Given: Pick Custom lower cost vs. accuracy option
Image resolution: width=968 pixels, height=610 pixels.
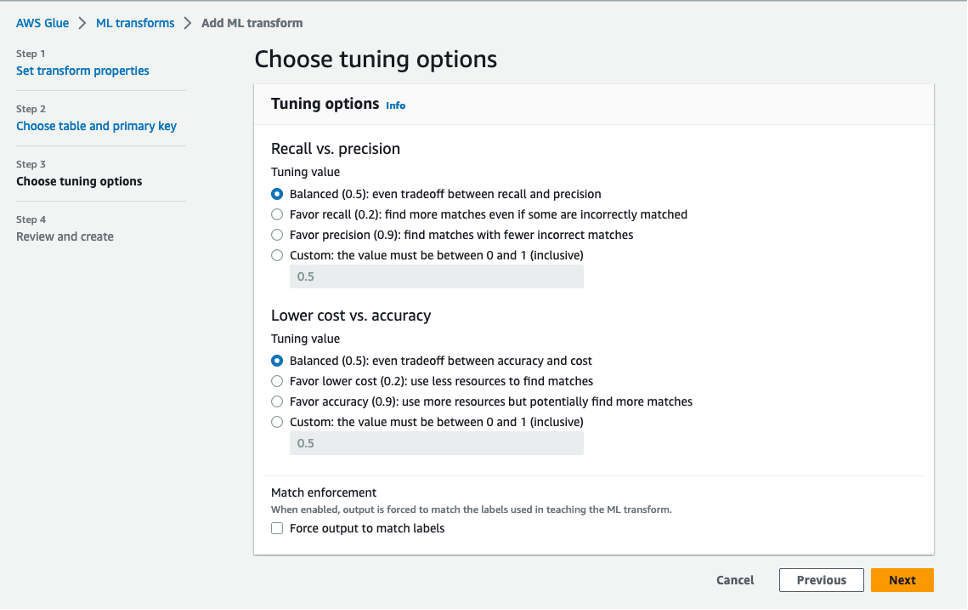Looking at the screenshot, I should [x=277, y=422].
